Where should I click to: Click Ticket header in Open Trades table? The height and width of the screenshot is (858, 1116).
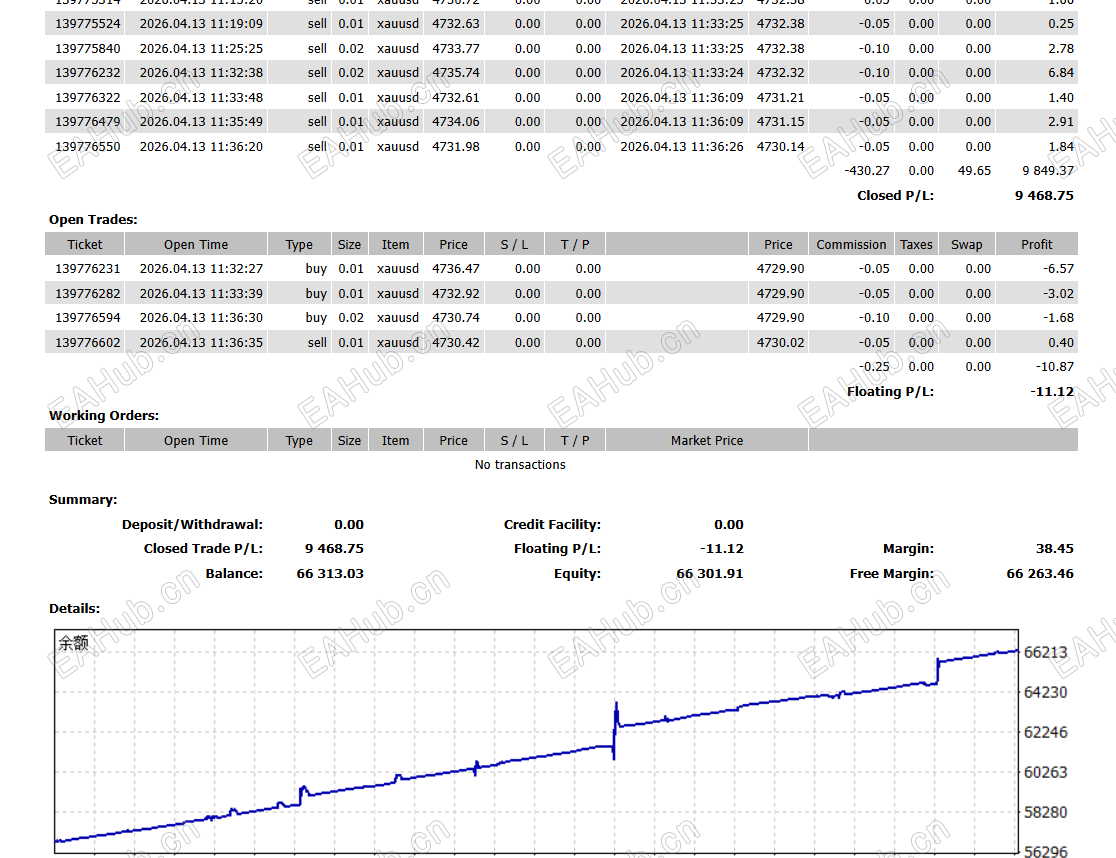pyautogui.click(x=85, y=245)
